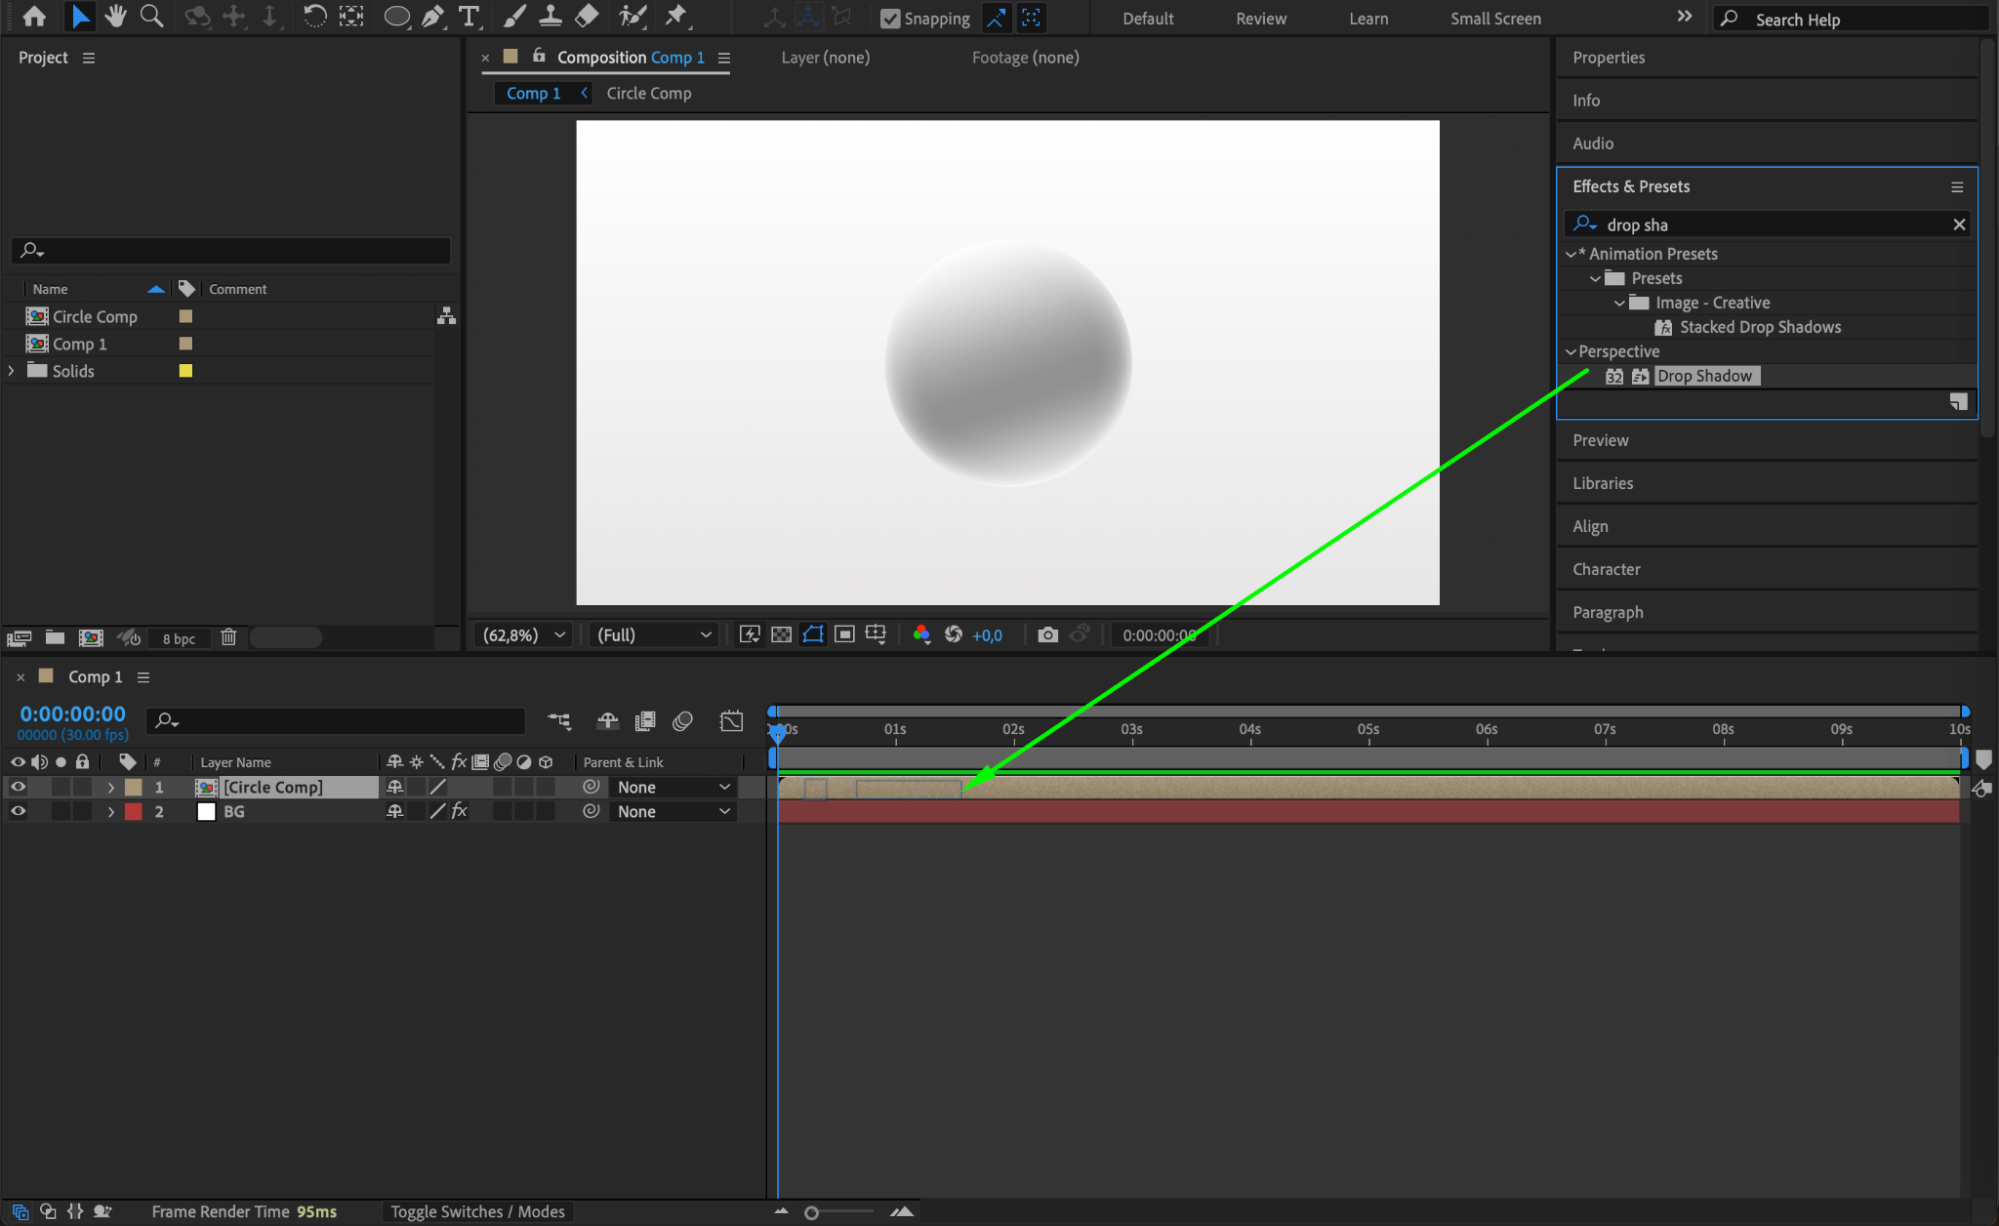The image size is (1999, 1226).
Task: Click Toggle Switches / Modes button
Action: pyautogui.click(x=477, y=1212)
